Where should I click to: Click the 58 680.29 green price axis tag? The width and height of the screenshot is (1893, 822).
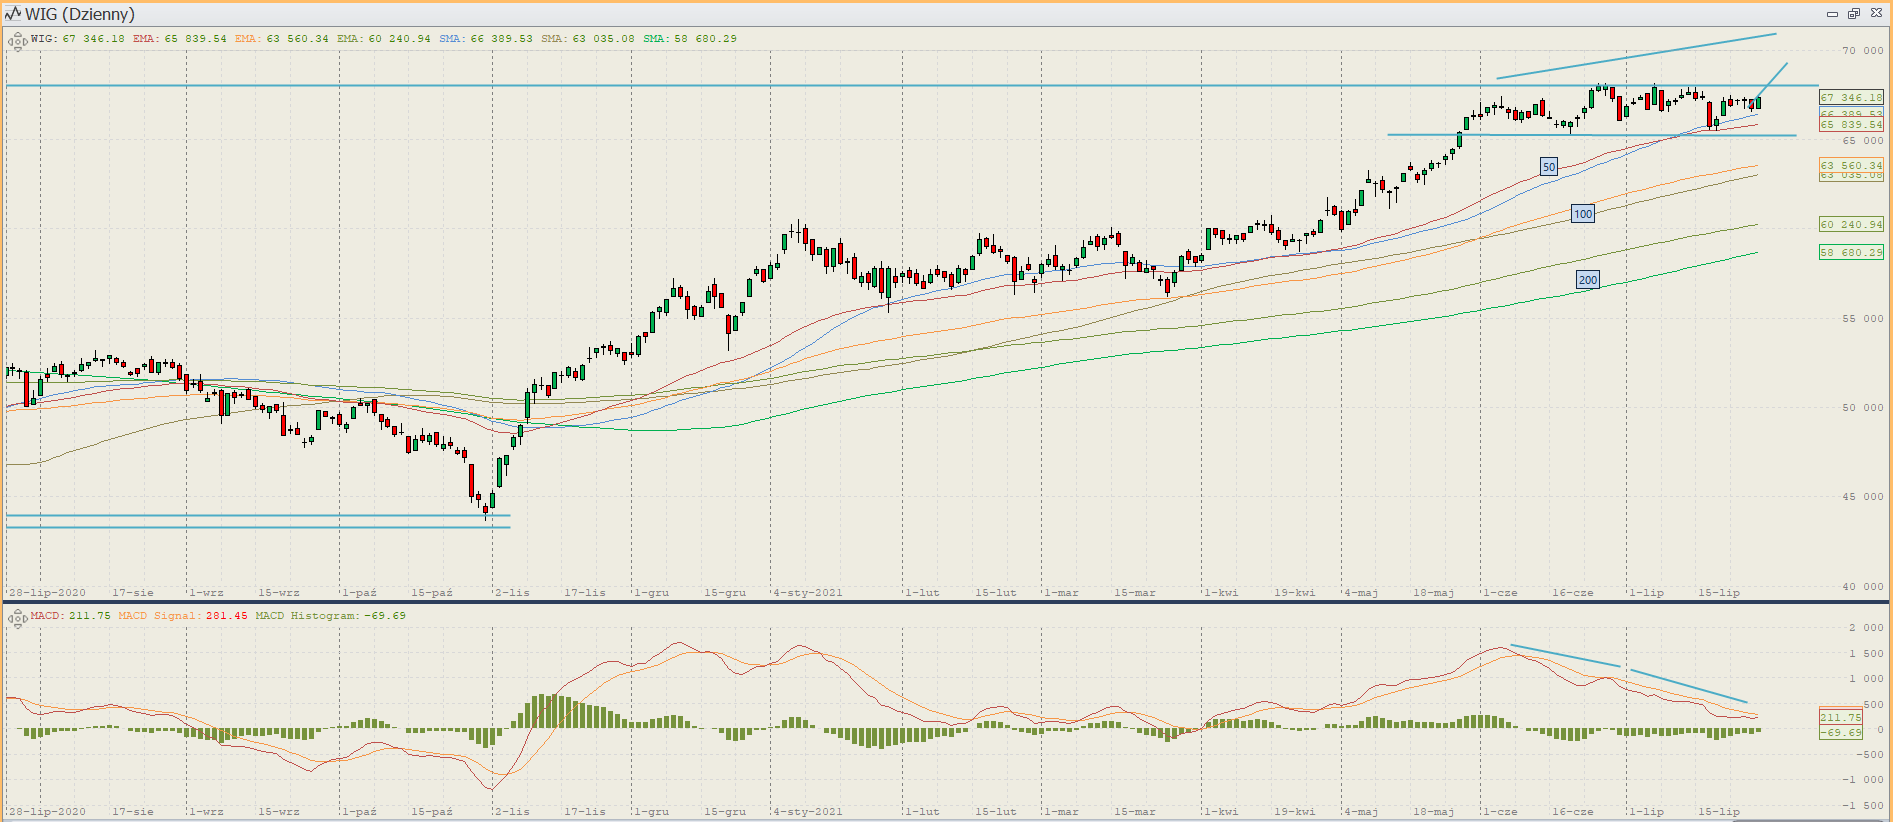click(x=1850, y=253)
